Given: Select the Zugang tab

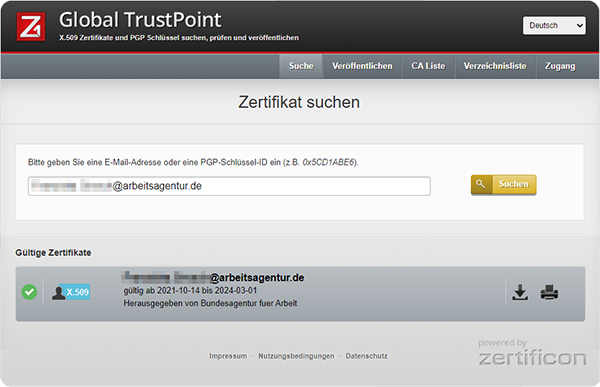Looking at the screenshot, I should point(560,66).
